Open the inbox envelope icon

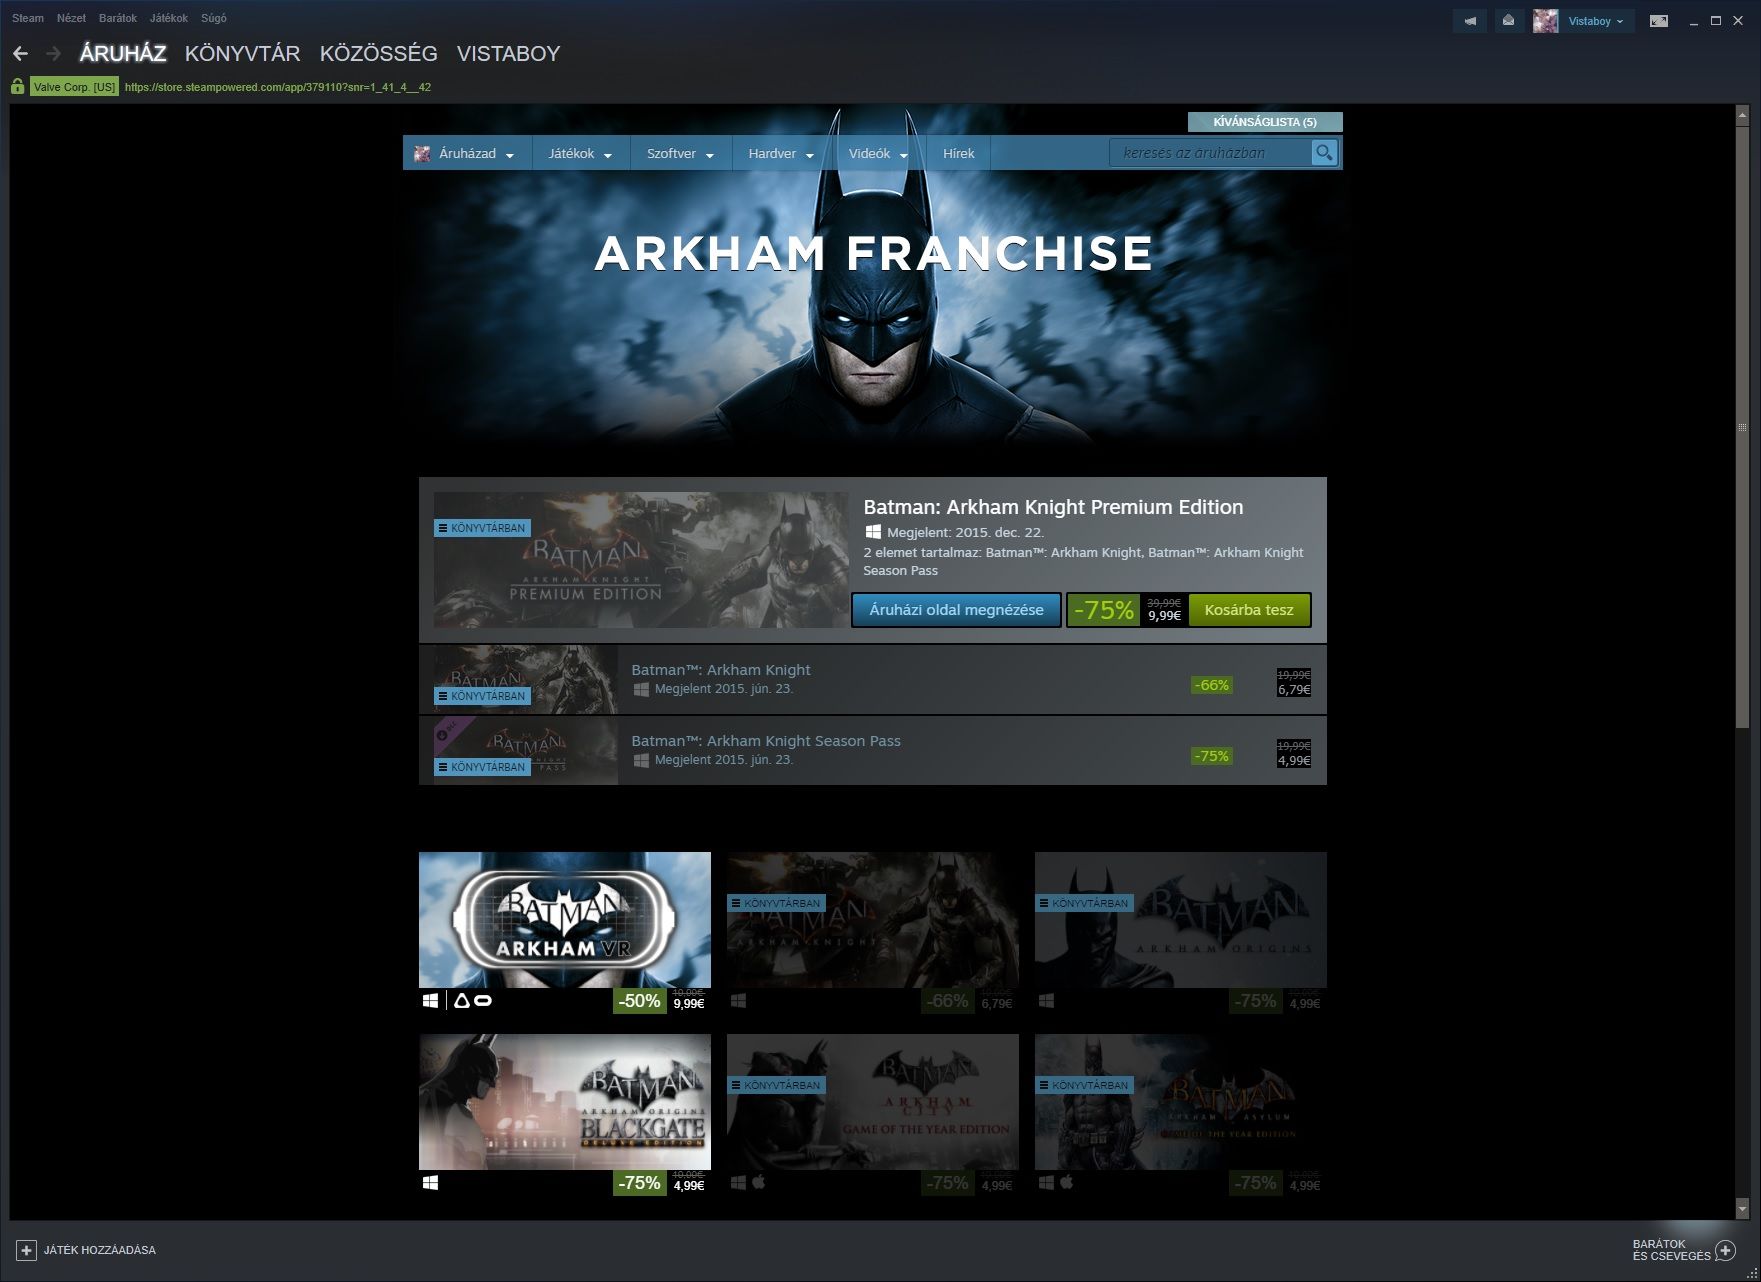[1509, 21]
